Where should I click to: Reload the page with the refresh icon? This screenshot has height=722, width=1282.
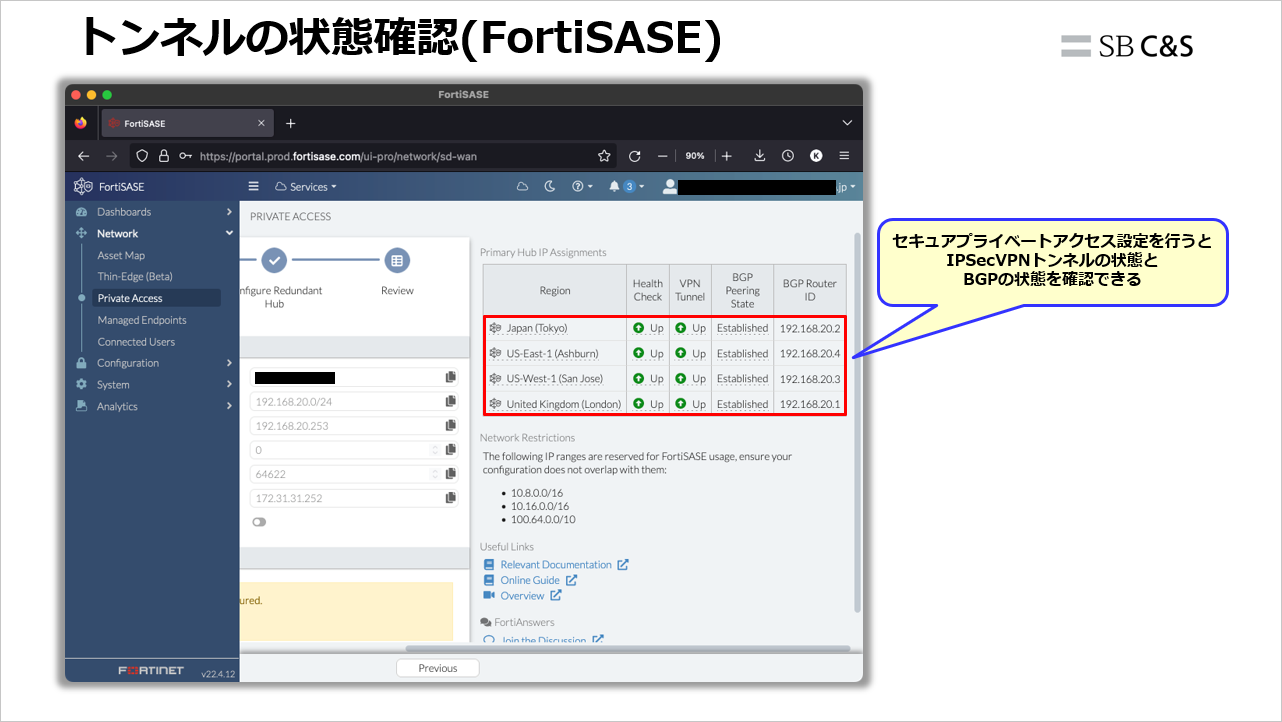point(634,156)
